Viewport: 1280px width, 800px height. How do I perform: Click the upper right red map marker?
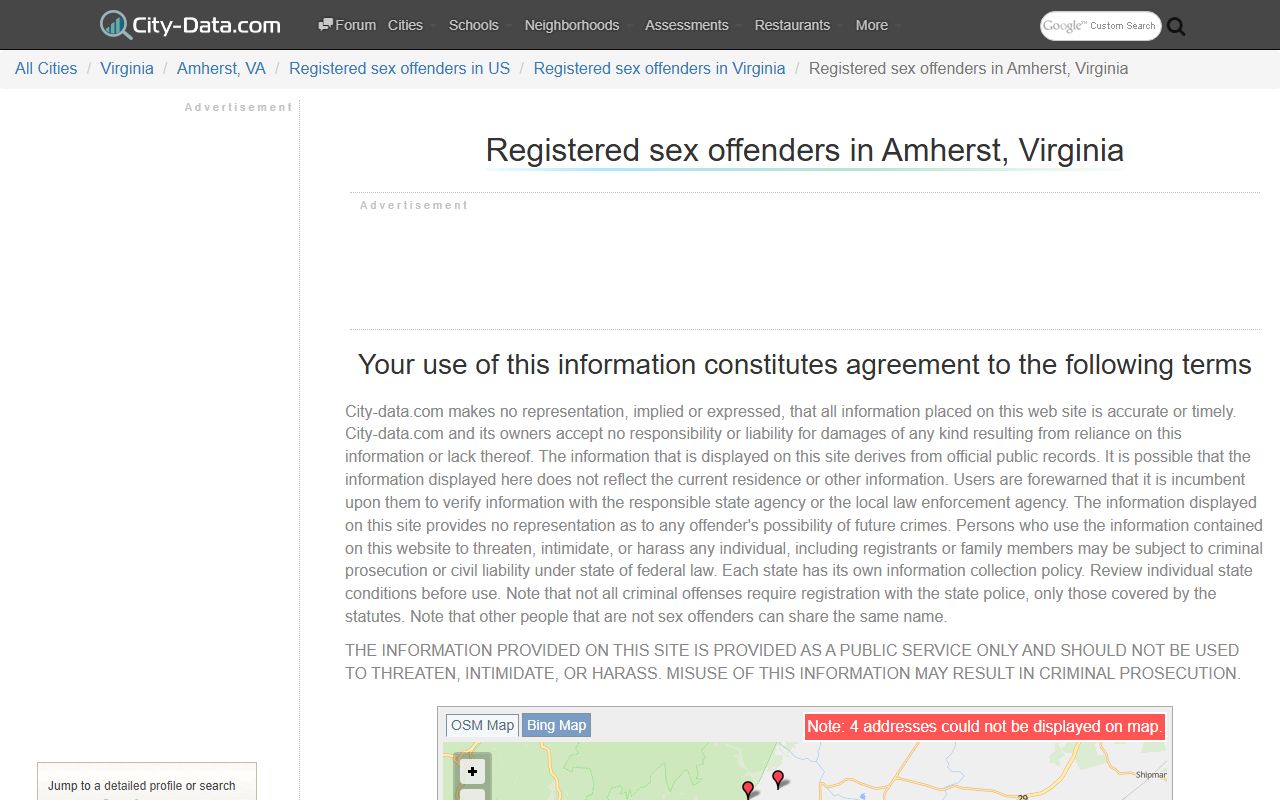tap(778, 779)
